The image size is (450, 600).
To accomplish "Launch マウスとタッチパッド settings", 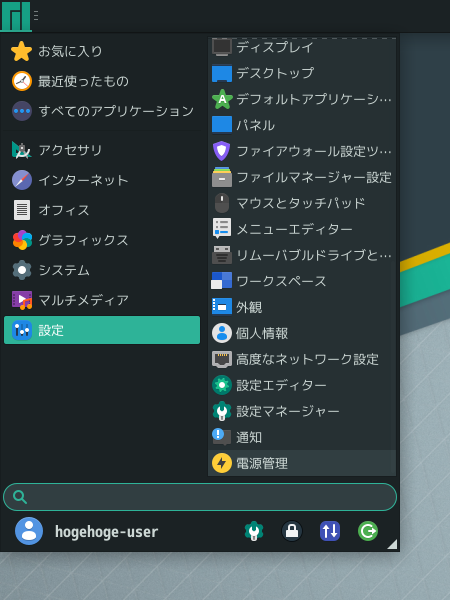I will pos(302,203).
